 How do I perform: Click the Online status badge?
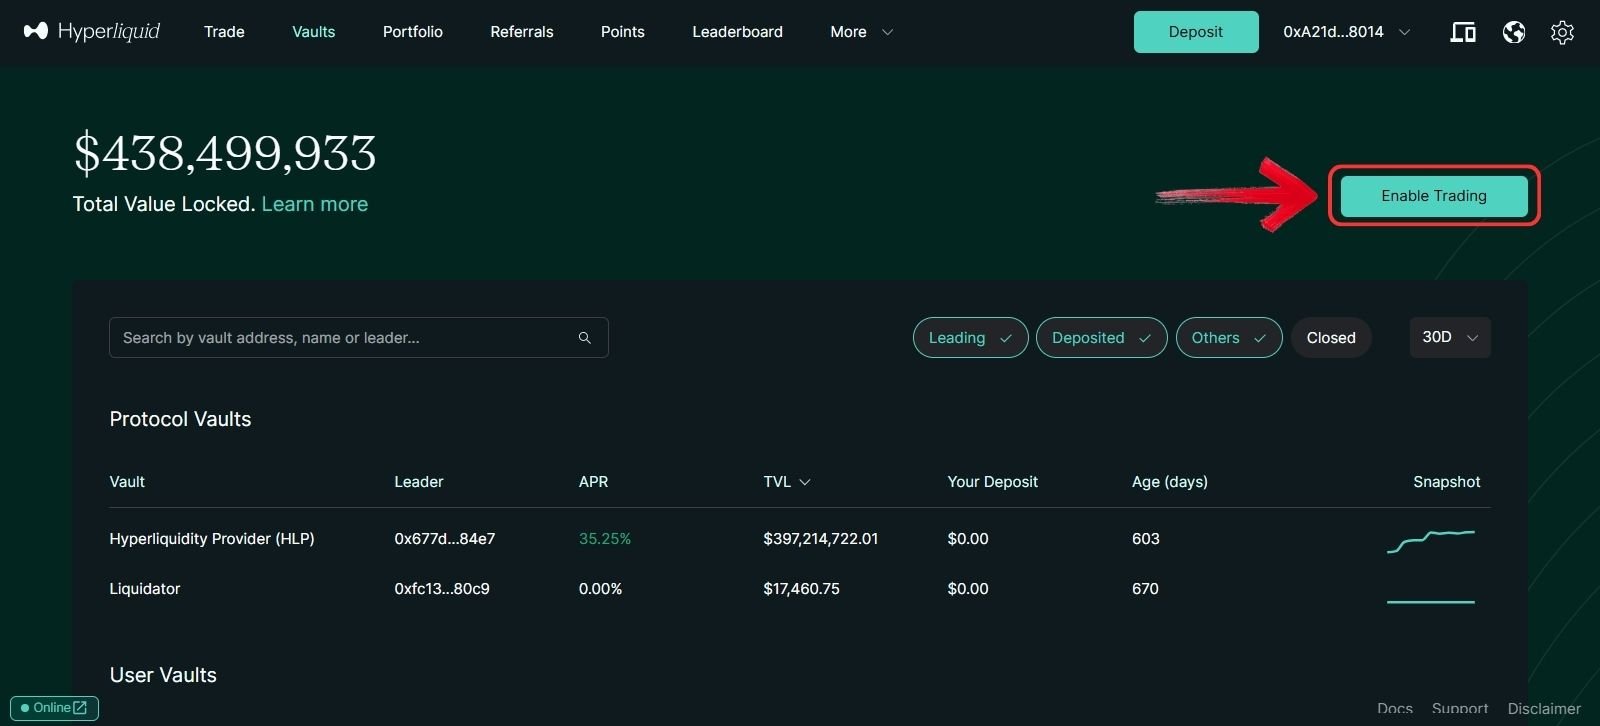click(x=54, y=708)
